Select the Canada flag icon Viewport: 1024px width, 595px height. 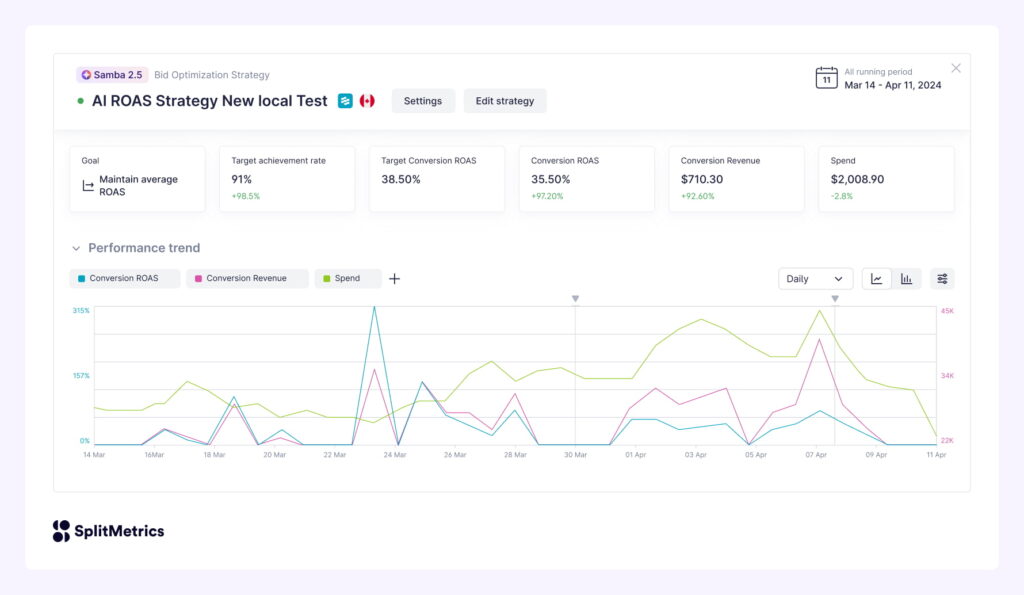pyautogui.click(x=368, y=100)
